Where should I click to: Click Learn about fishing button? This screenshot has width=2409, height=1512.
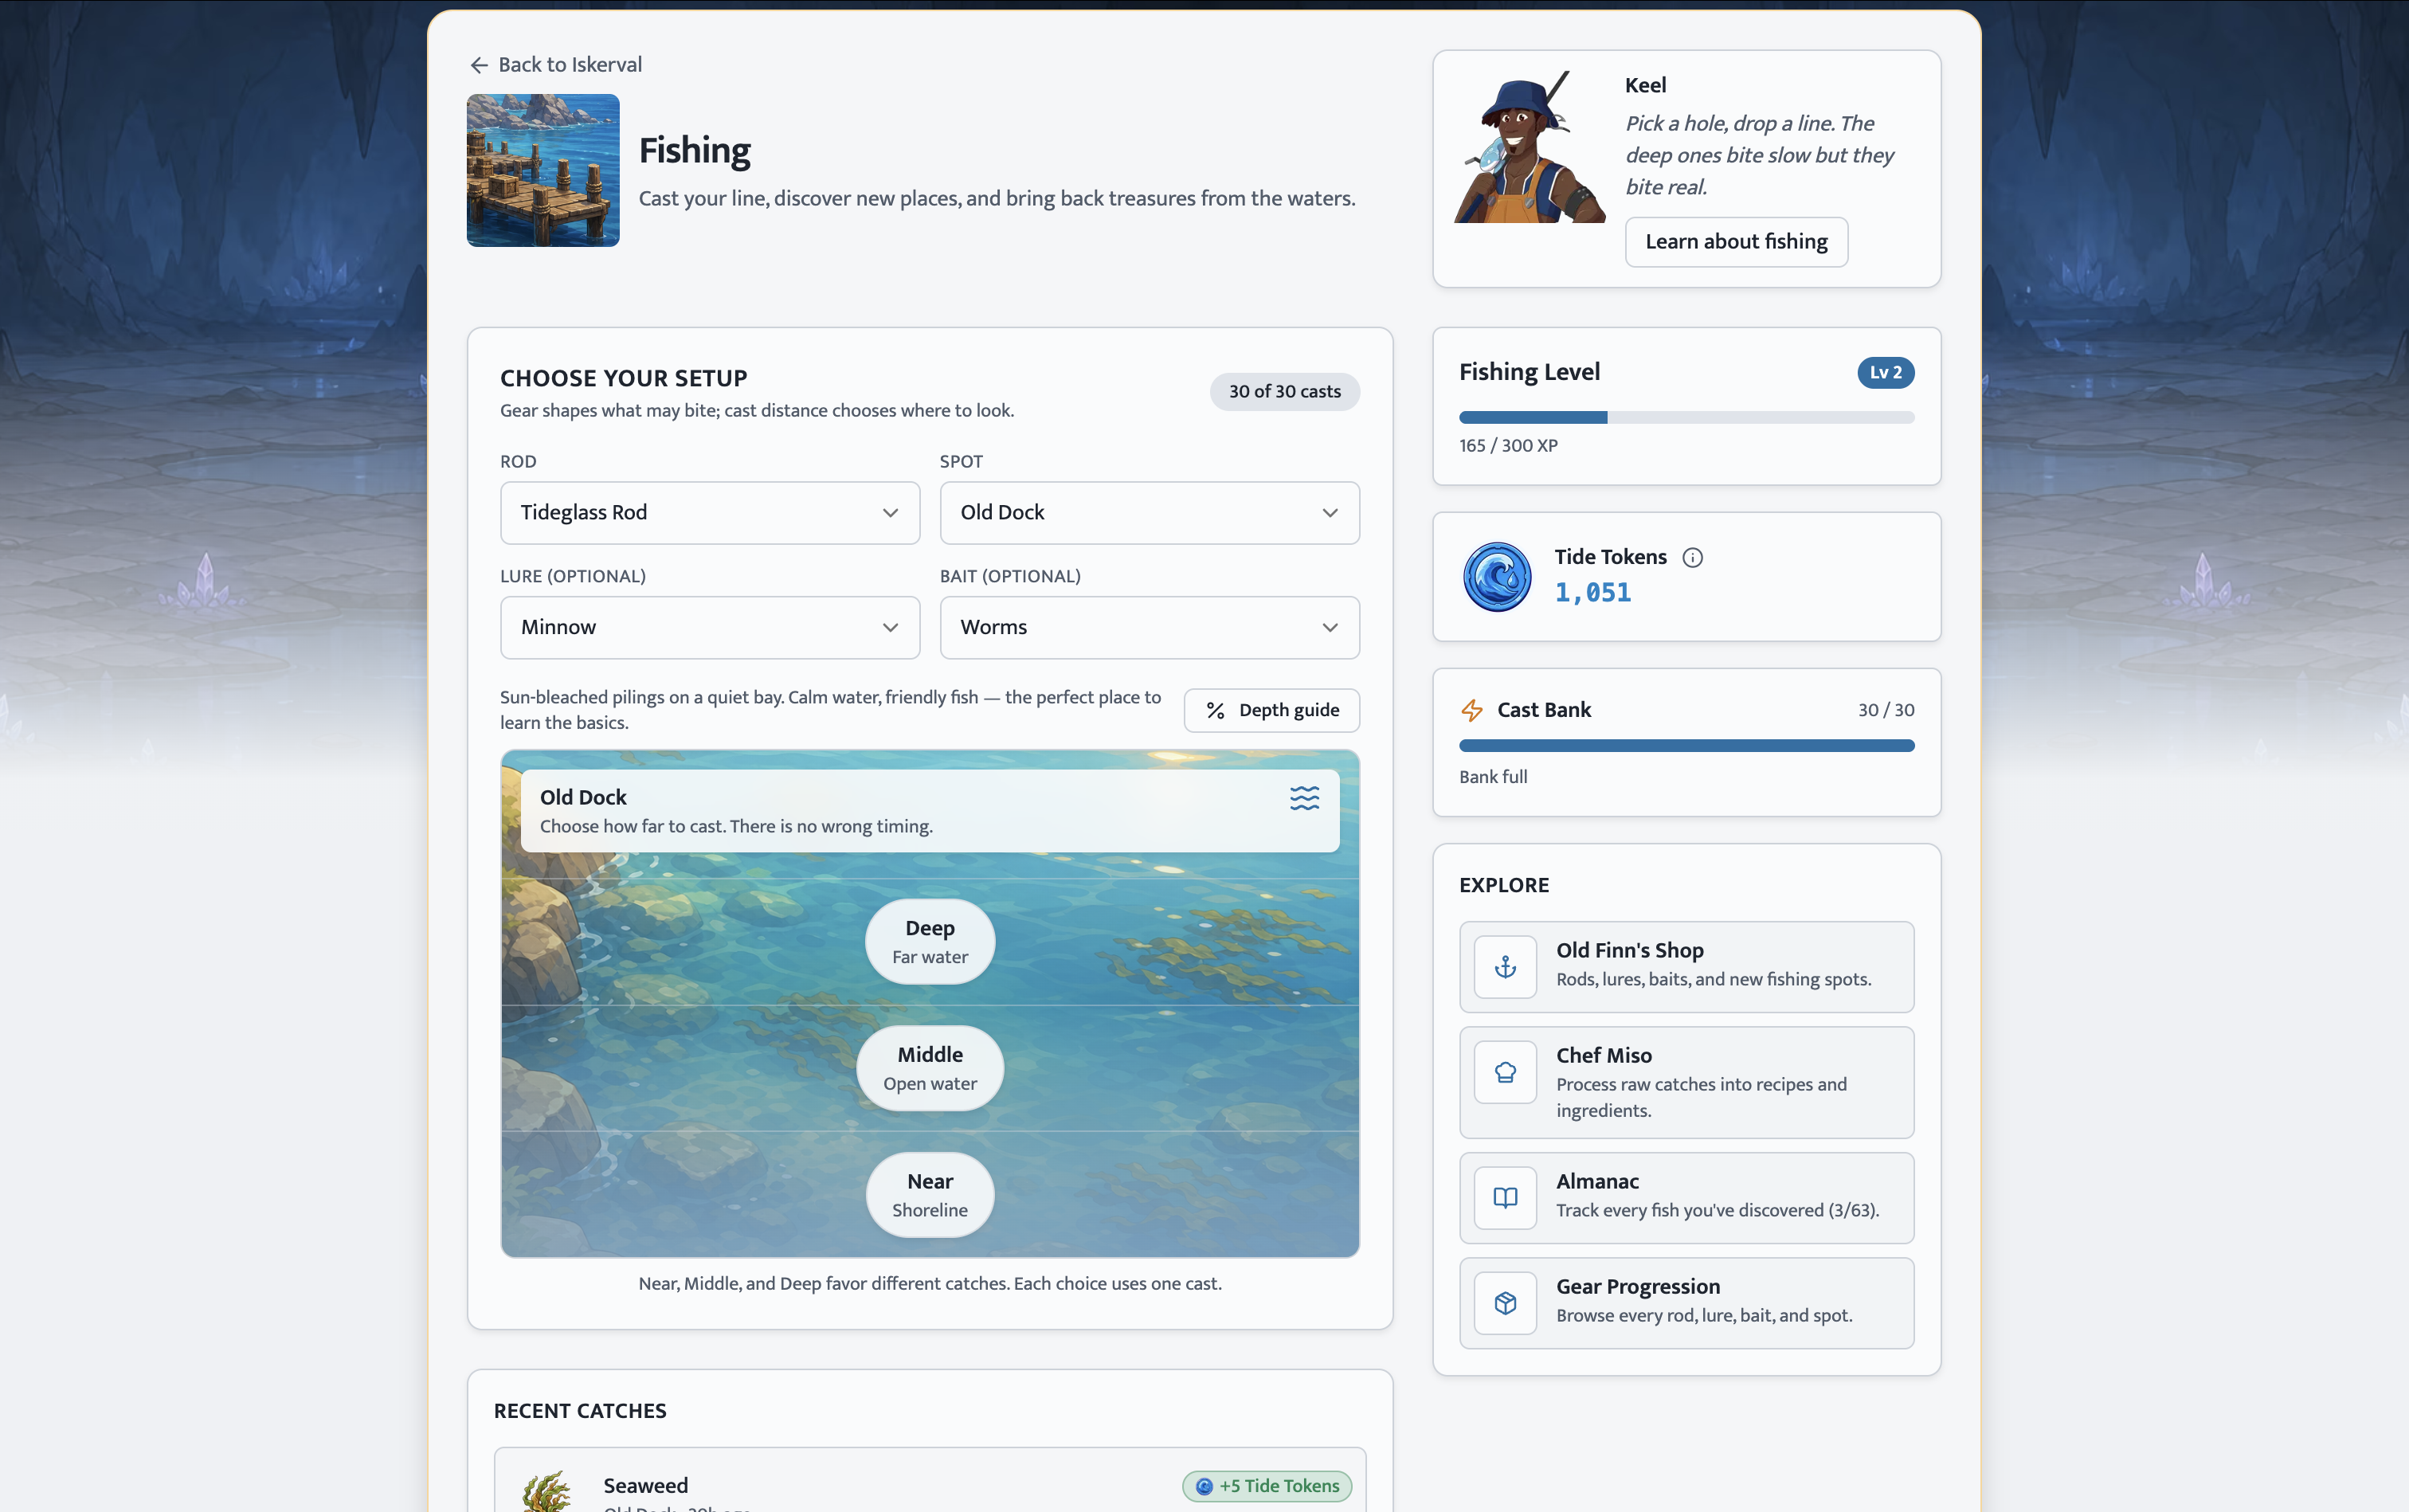[1736, 242]
